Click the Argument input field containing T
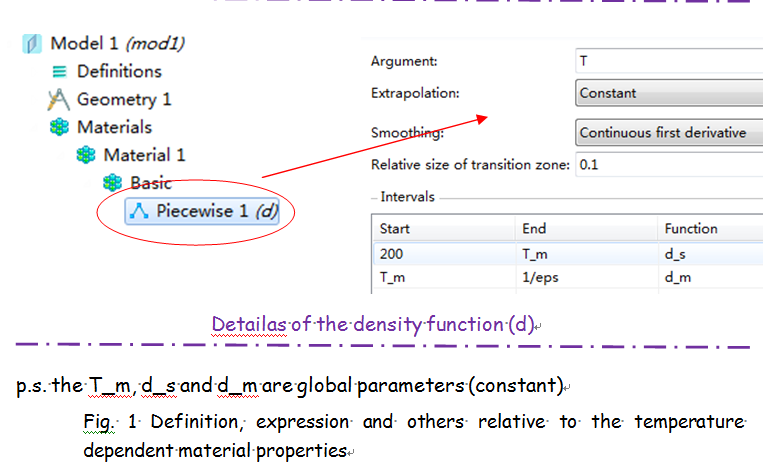The image size is (783, 472). click(668, 61)
